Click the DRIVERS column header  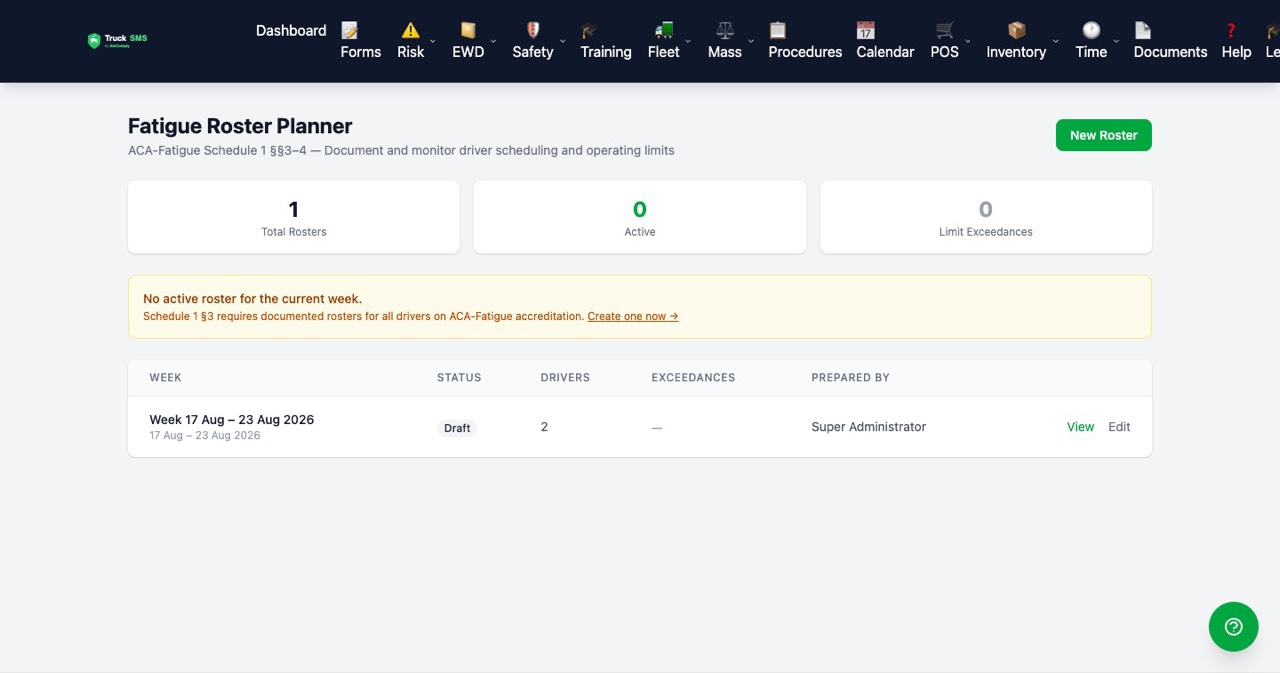point(565,378)
